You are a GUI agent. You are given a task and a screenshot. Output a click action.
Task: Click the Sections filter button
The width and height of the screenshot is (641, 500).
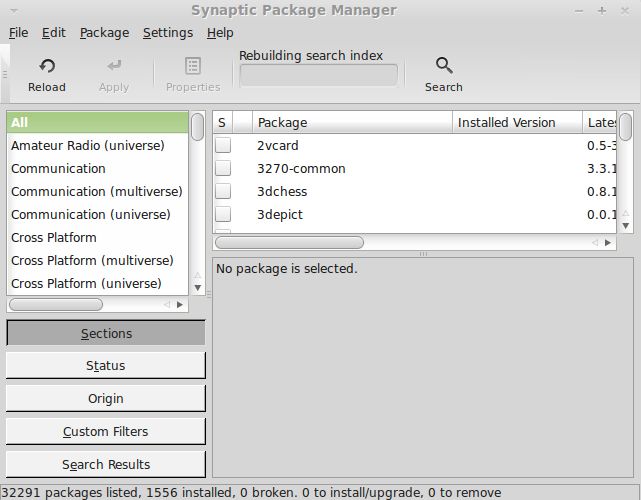coord(106,333)
